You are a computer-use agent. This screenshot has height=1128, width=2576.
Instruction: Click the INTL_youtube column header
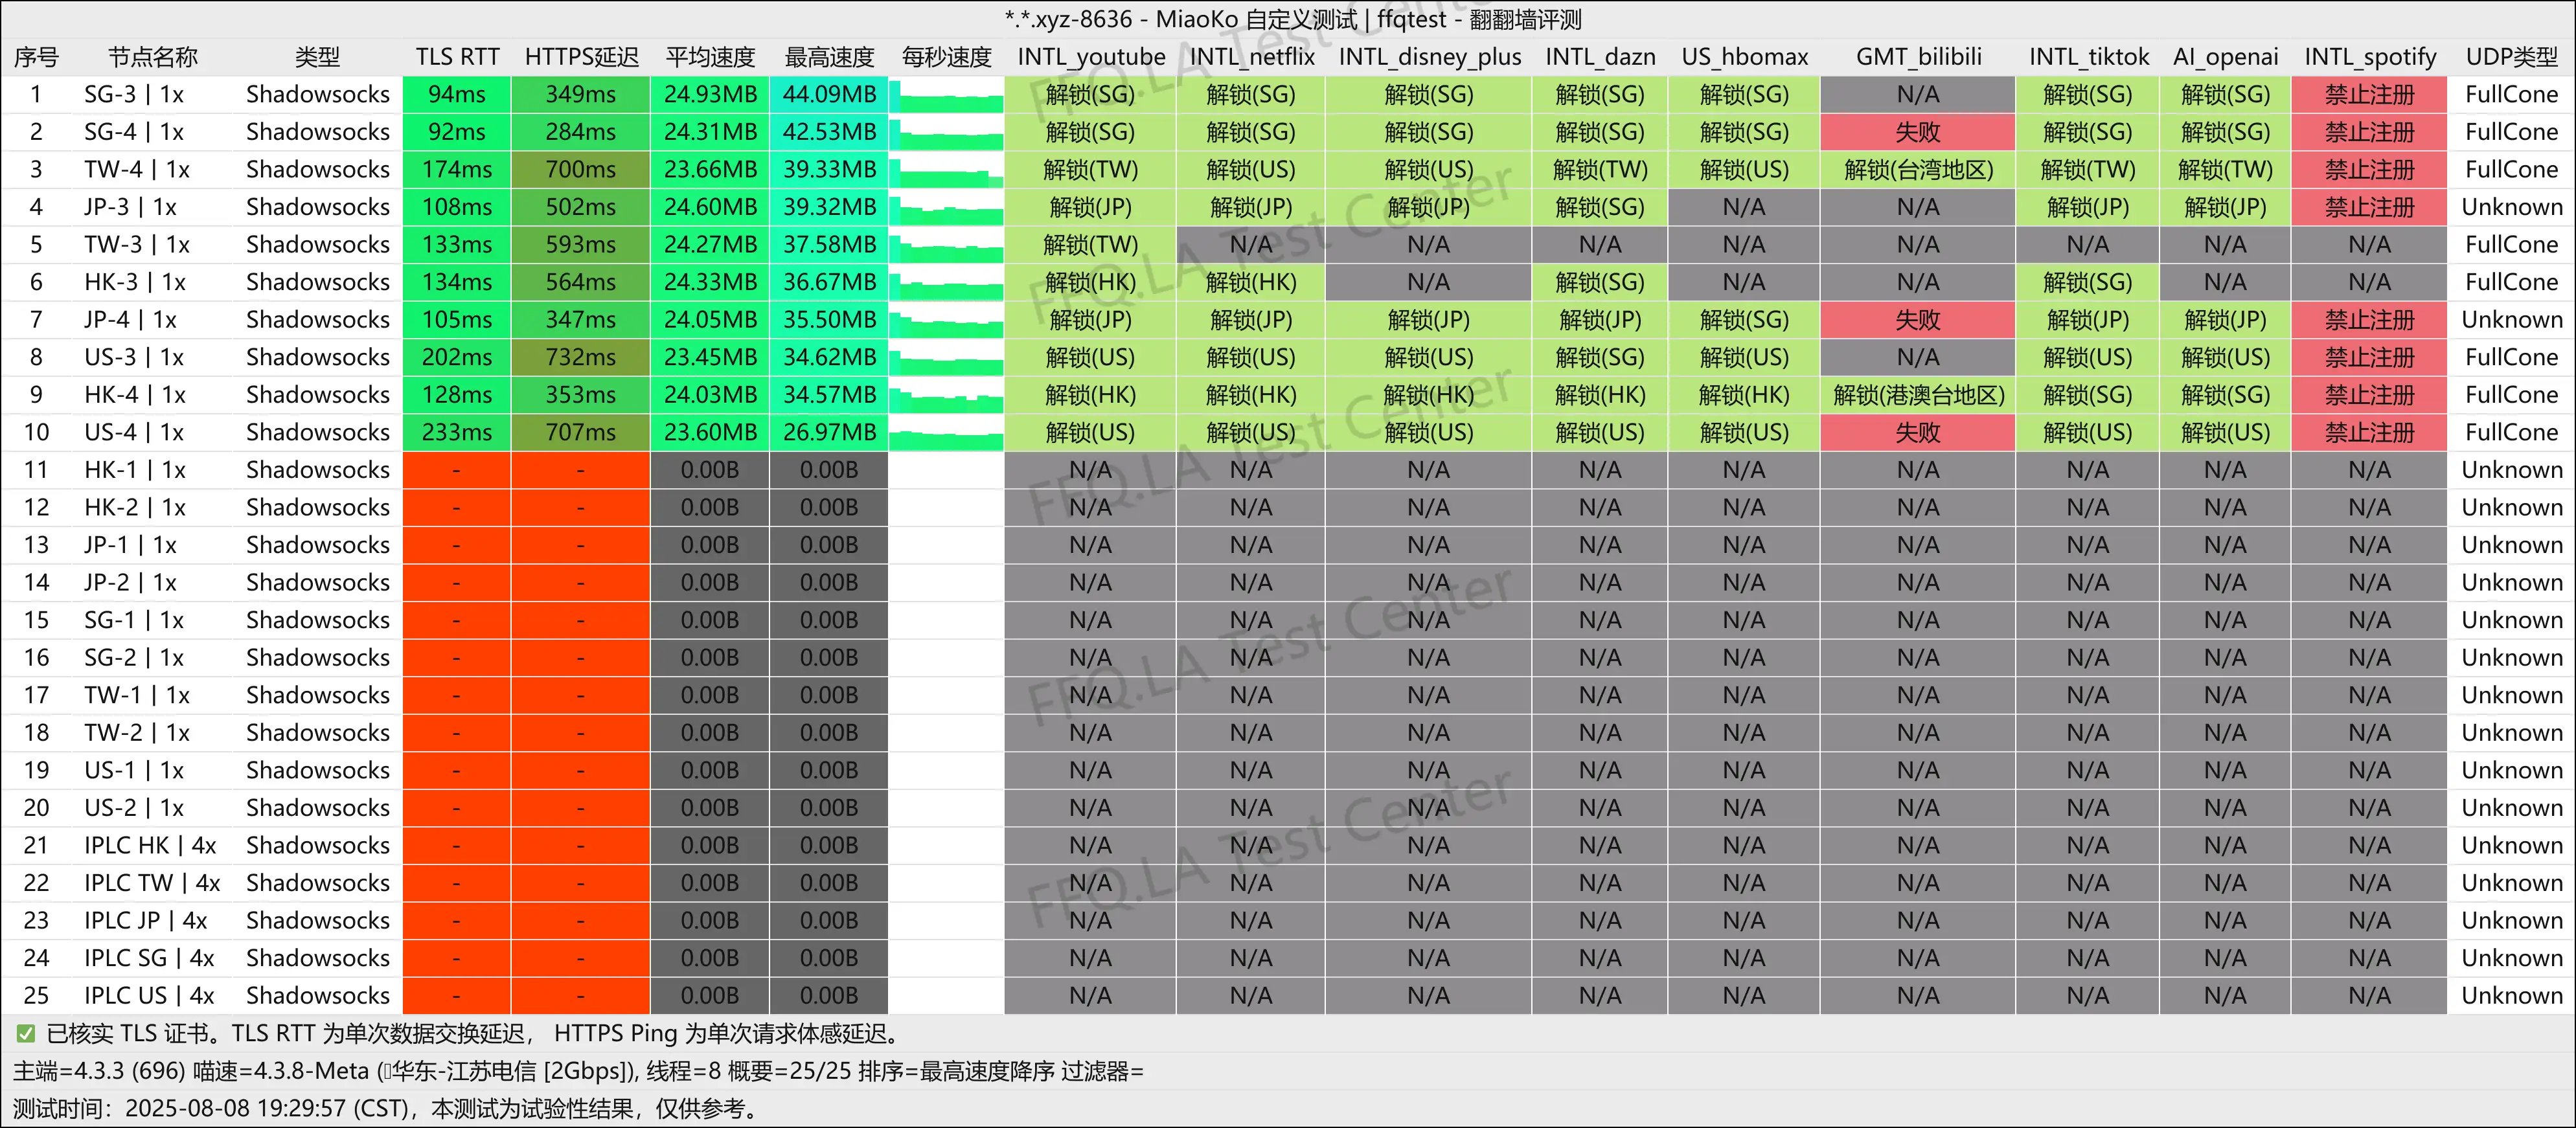click(1091, 57)
